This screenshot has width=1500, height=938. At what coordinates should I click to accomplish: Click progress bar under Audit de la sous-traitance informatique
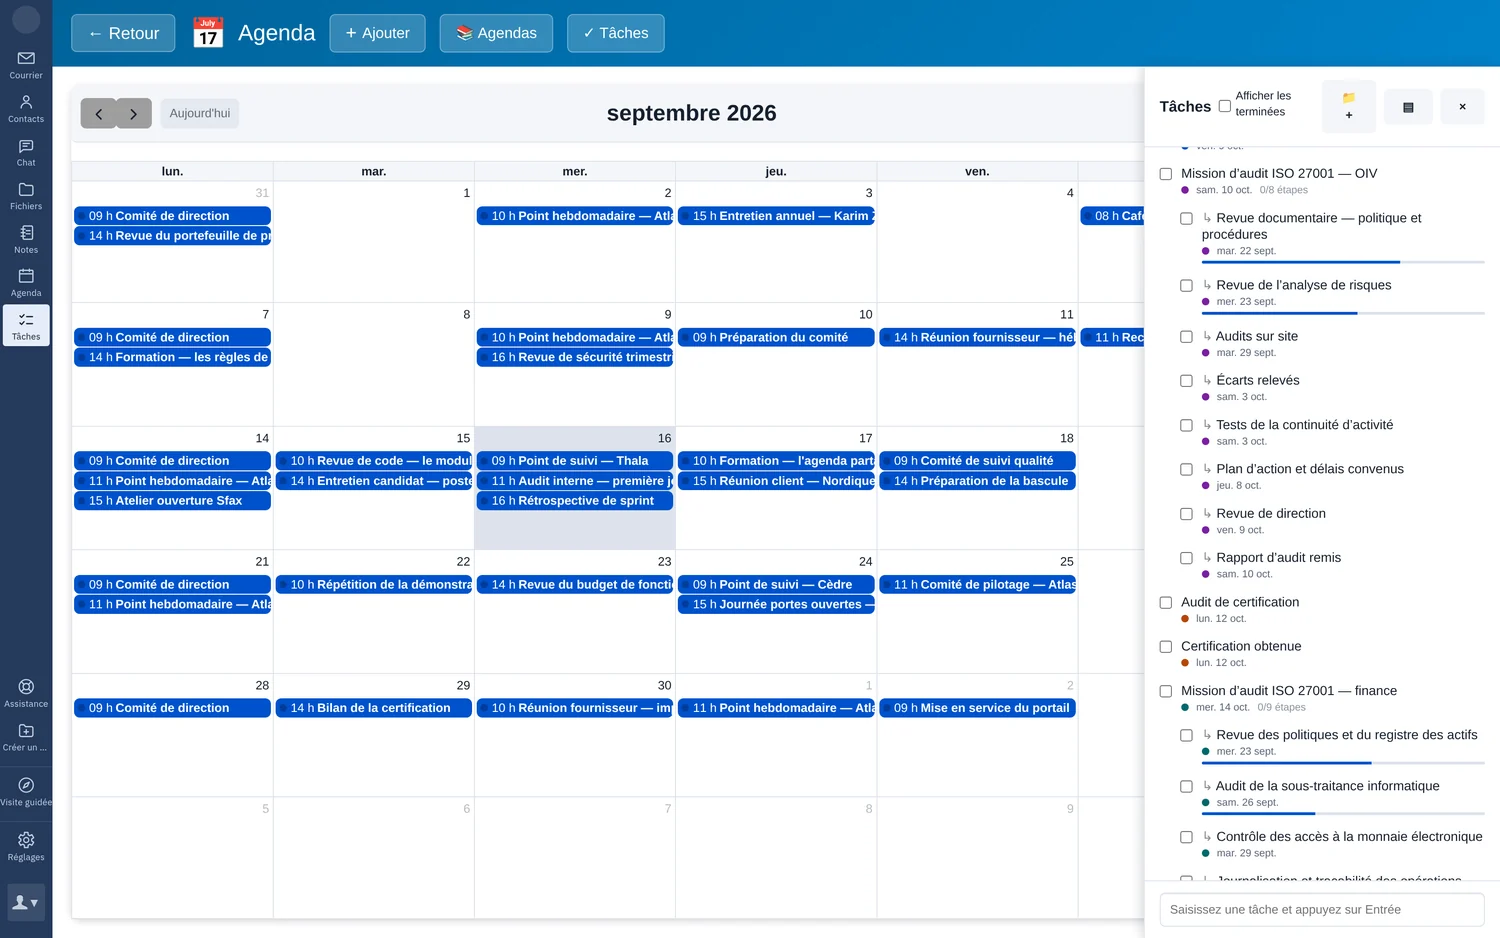point(1343,813)
